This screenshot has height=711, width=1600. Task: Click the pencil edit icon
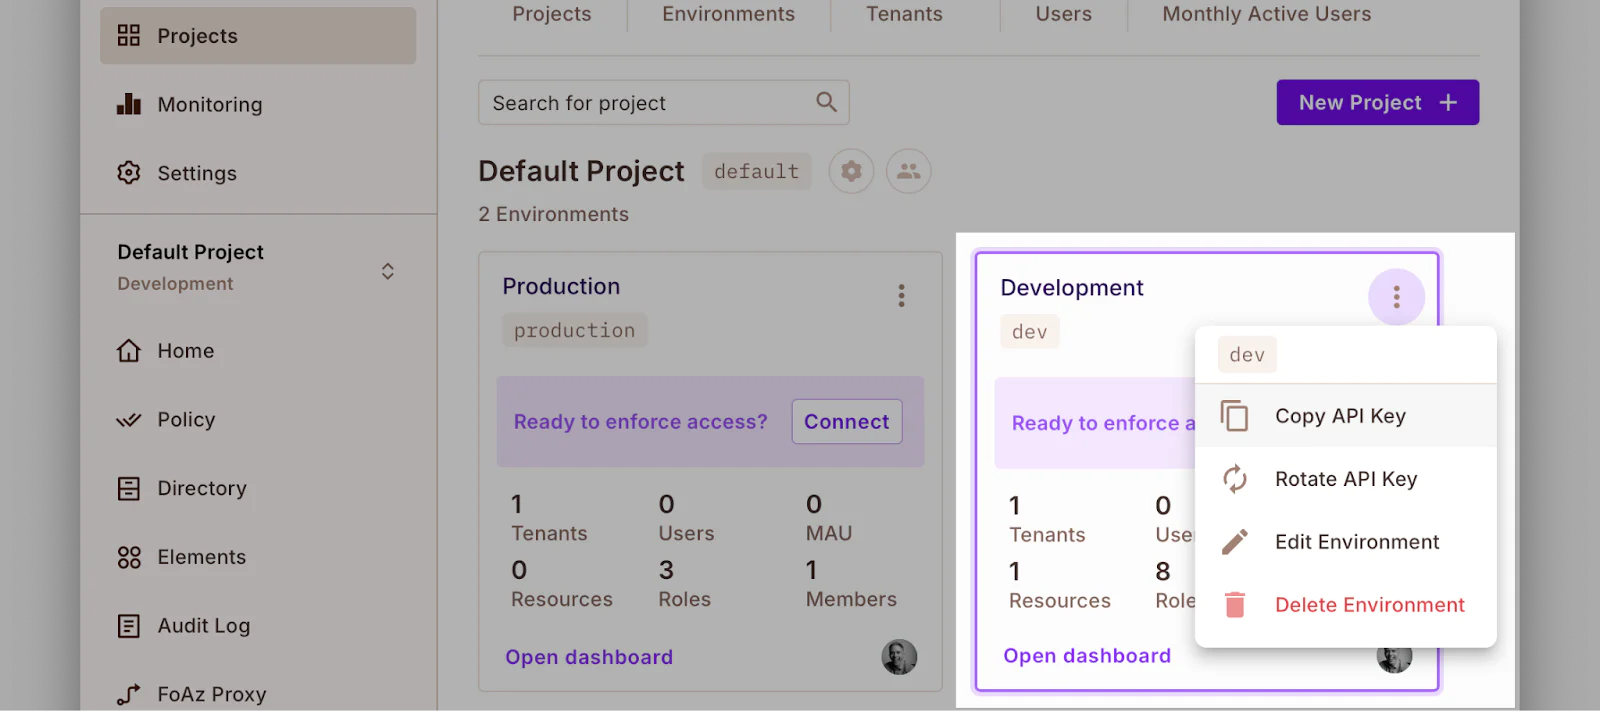tap(1235, 542)
